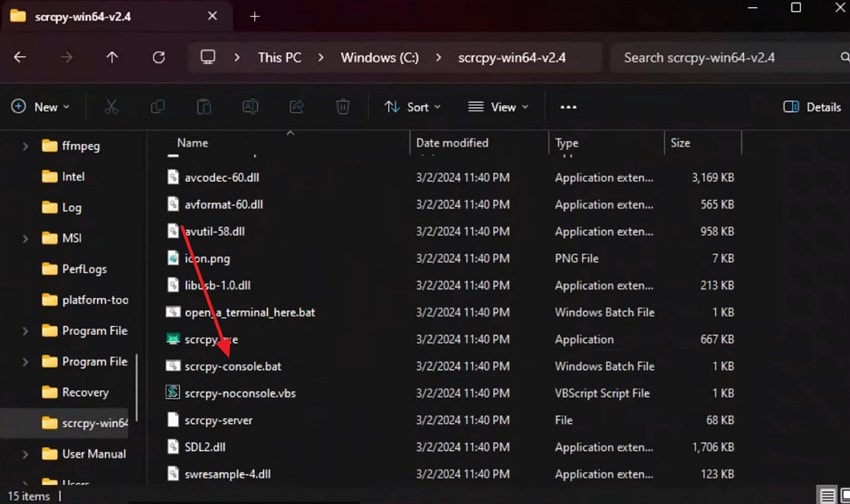Click the scrcpy-server blank file icon
Image resolution: width=850 pixels, height=504 pixels.
click(x=172, y=419)
